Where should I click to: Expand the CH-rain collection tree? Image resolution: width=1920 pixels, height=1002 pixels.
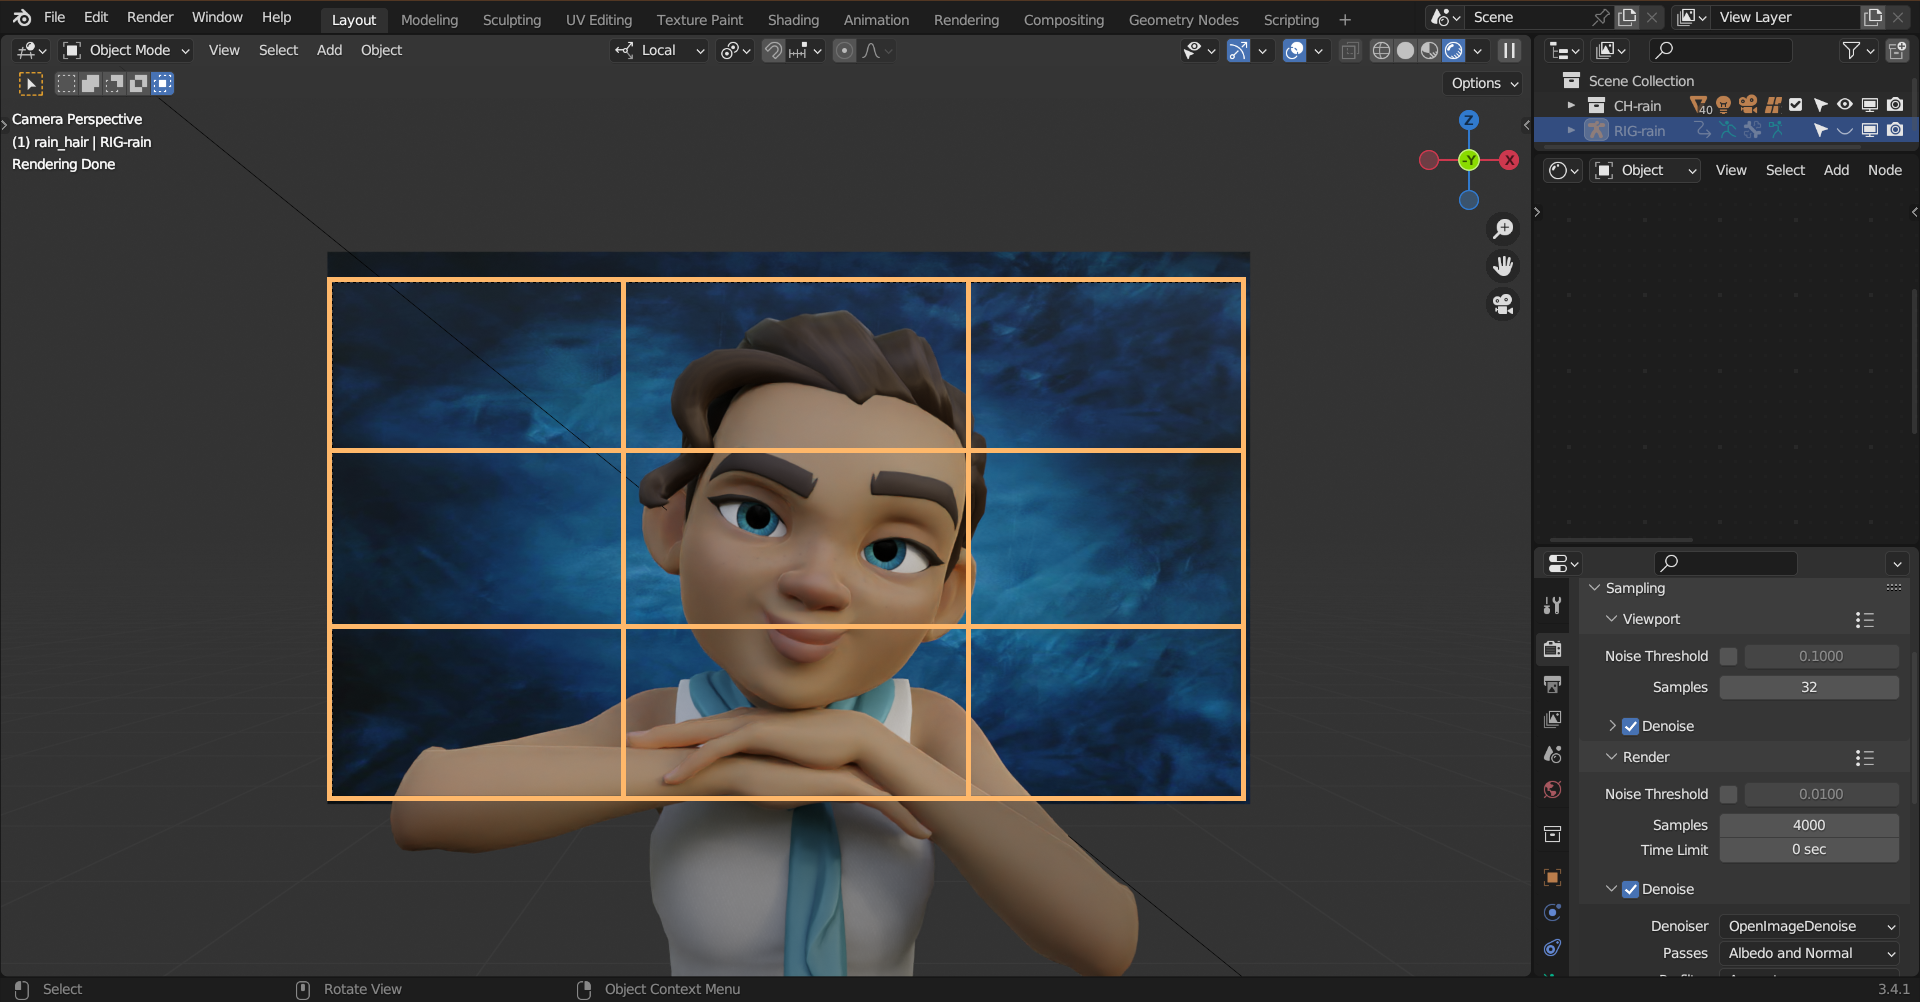(1571, 105)
